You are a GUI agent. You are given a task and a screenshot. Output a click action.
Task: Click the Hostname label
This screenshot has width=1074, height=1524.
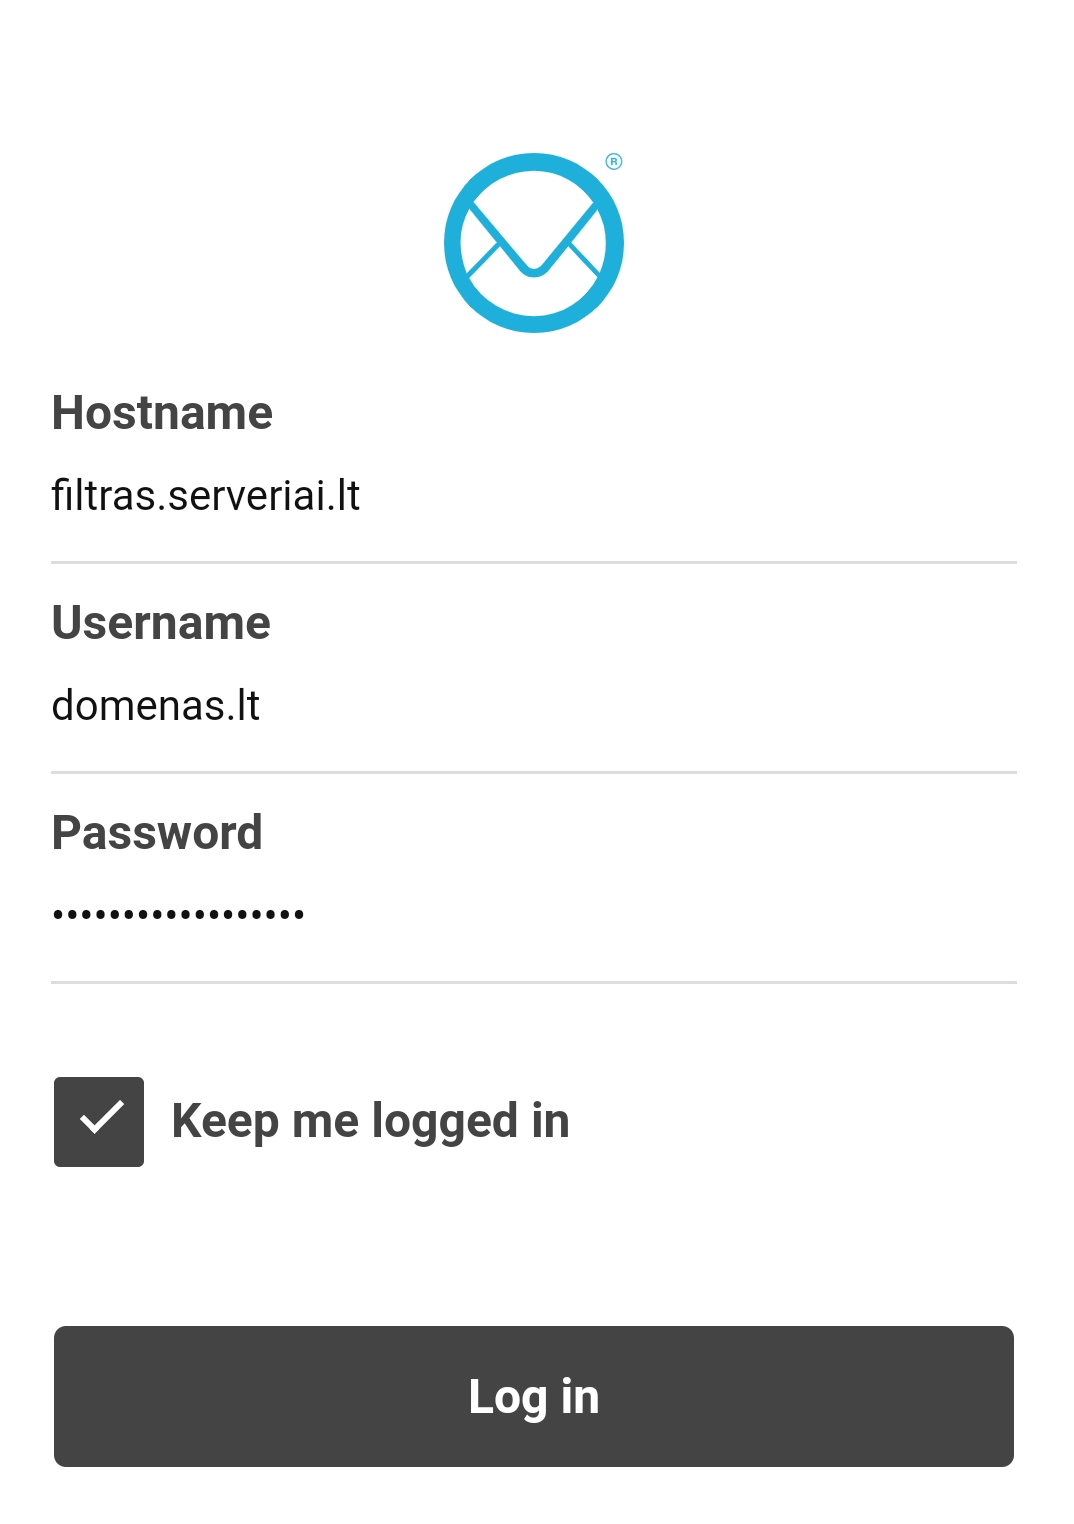click(162, 413)
